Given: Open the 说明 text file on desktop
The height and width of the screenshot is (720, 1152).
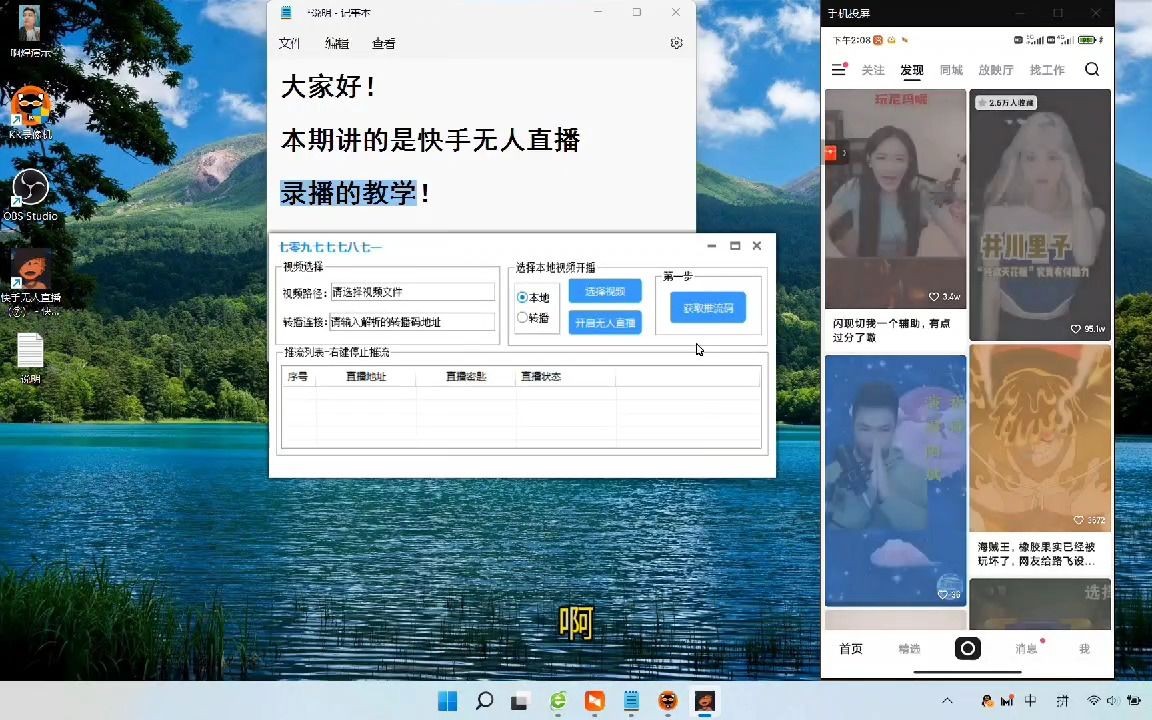Looking at the screenshot, I should point(30,358).
